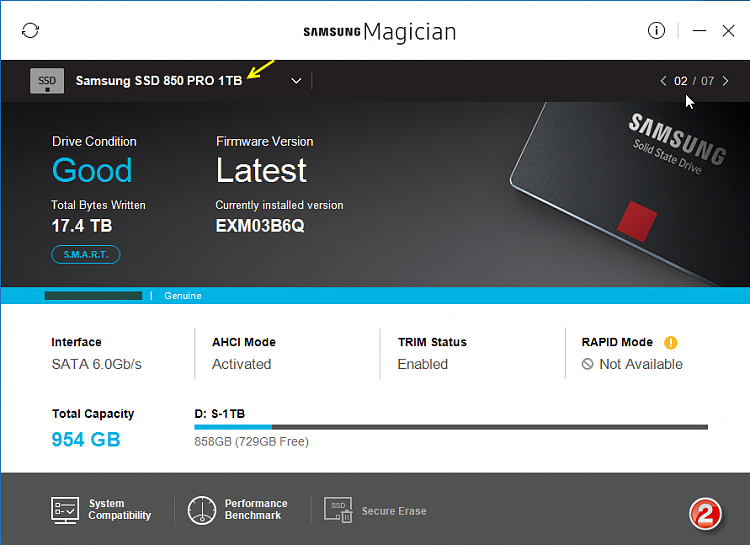Viewport: 750px width, 545px height.
Task: Click the SSD drive icon in the header
Action: pyautogui.click(x=47, y=80)
